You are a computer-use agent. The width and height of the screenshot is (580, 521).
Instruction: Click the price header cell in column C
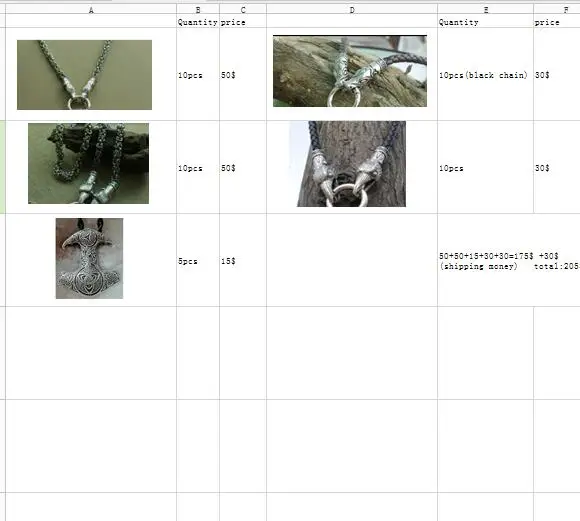pyautogui.click(x=243, y=22)
